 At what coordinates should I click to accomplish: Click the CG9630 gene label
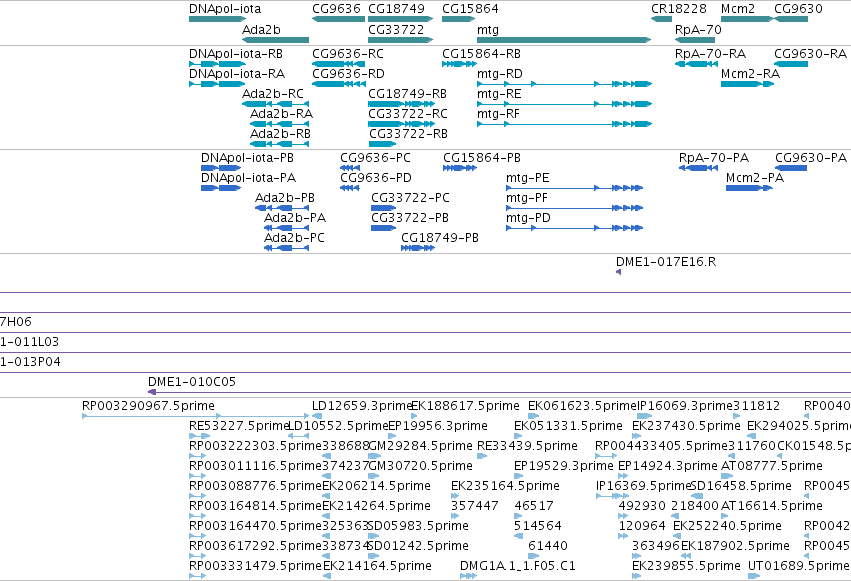[798, 9]
